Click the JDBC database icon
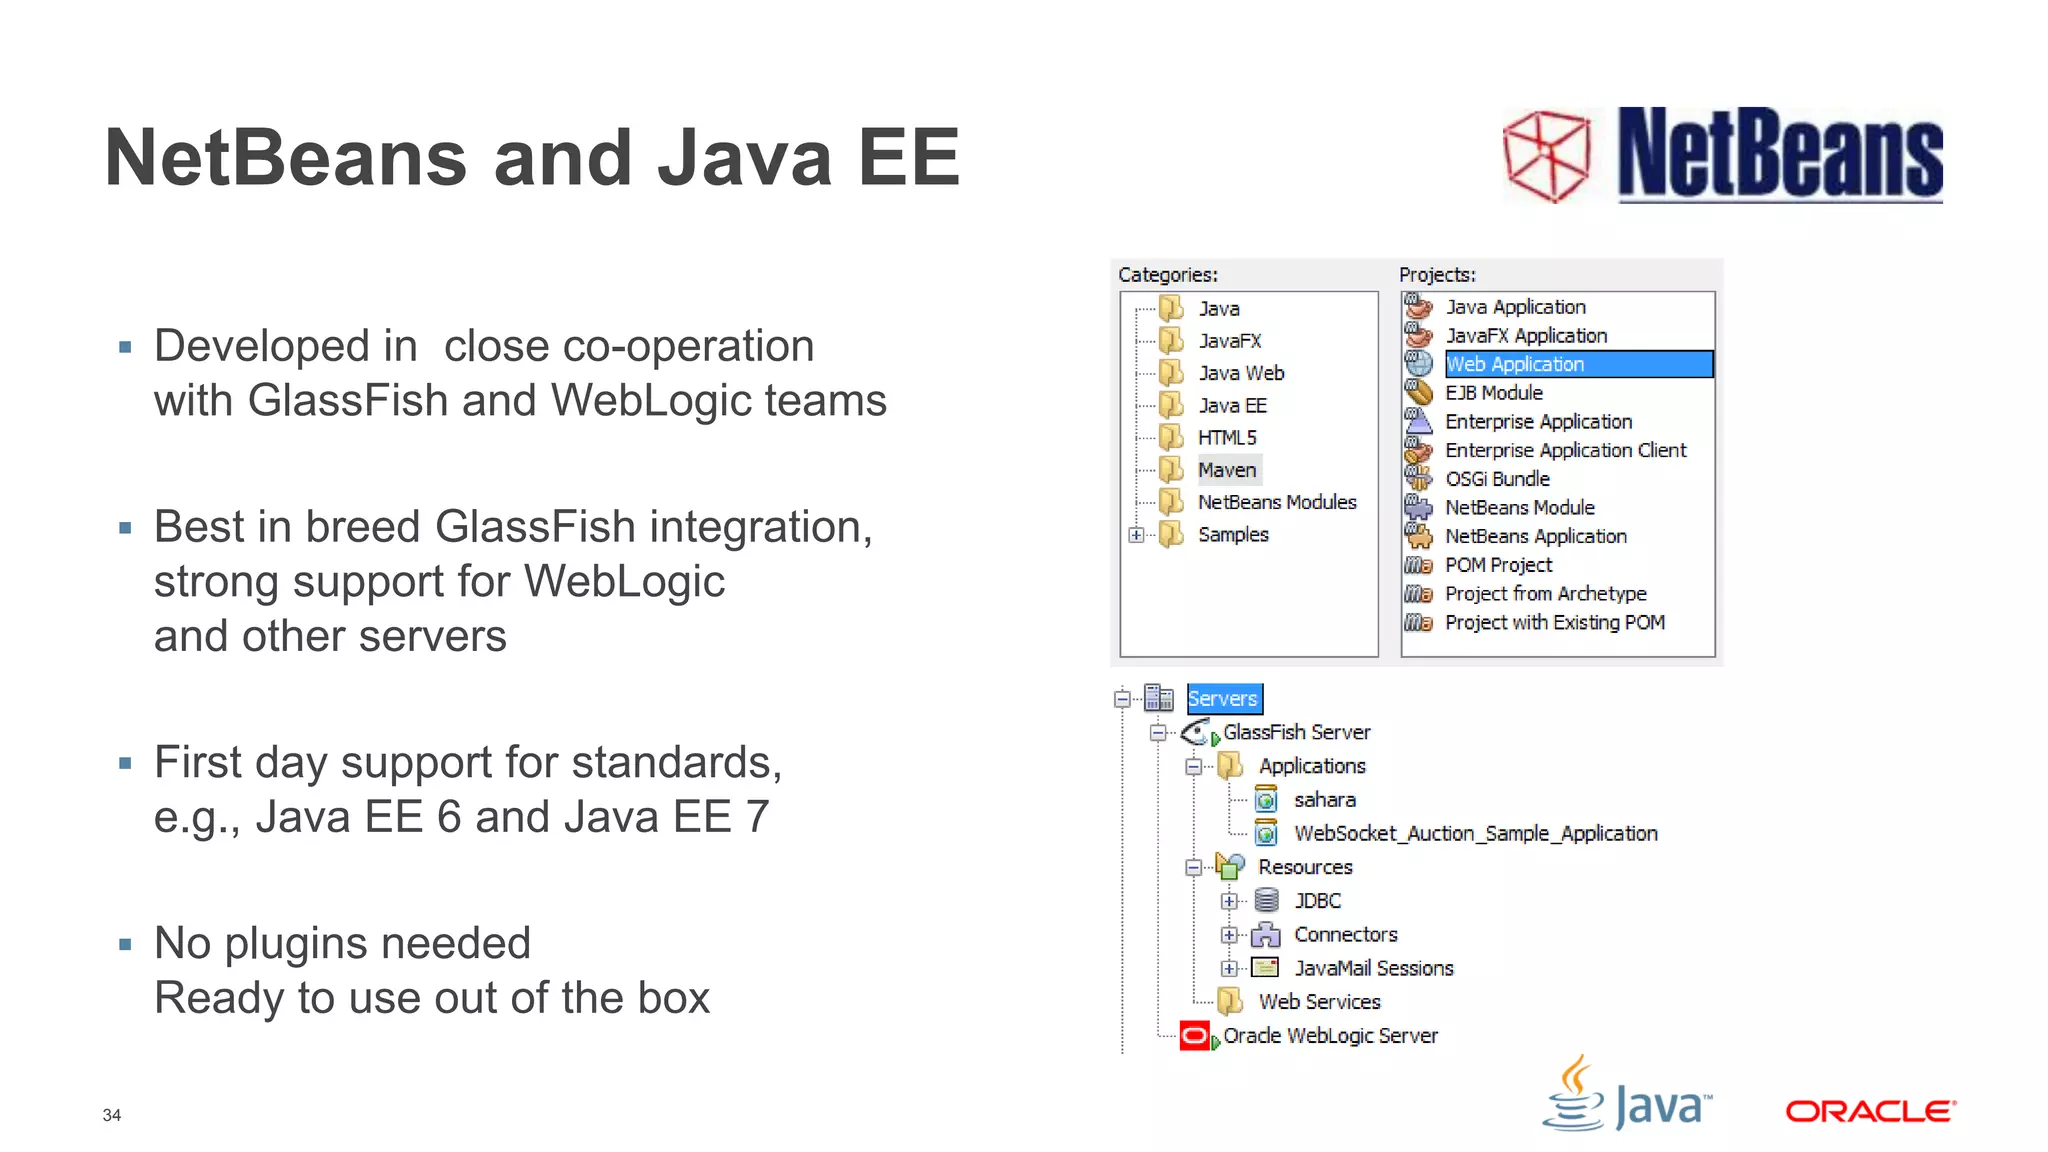Viewport: 2048px width, 1152px height. click(1266, 900)
